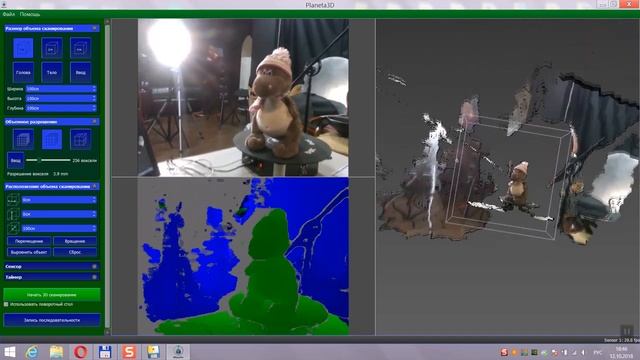Open the second position offset dropdown
Screen dimensions: 640x360
pos(59,214)
